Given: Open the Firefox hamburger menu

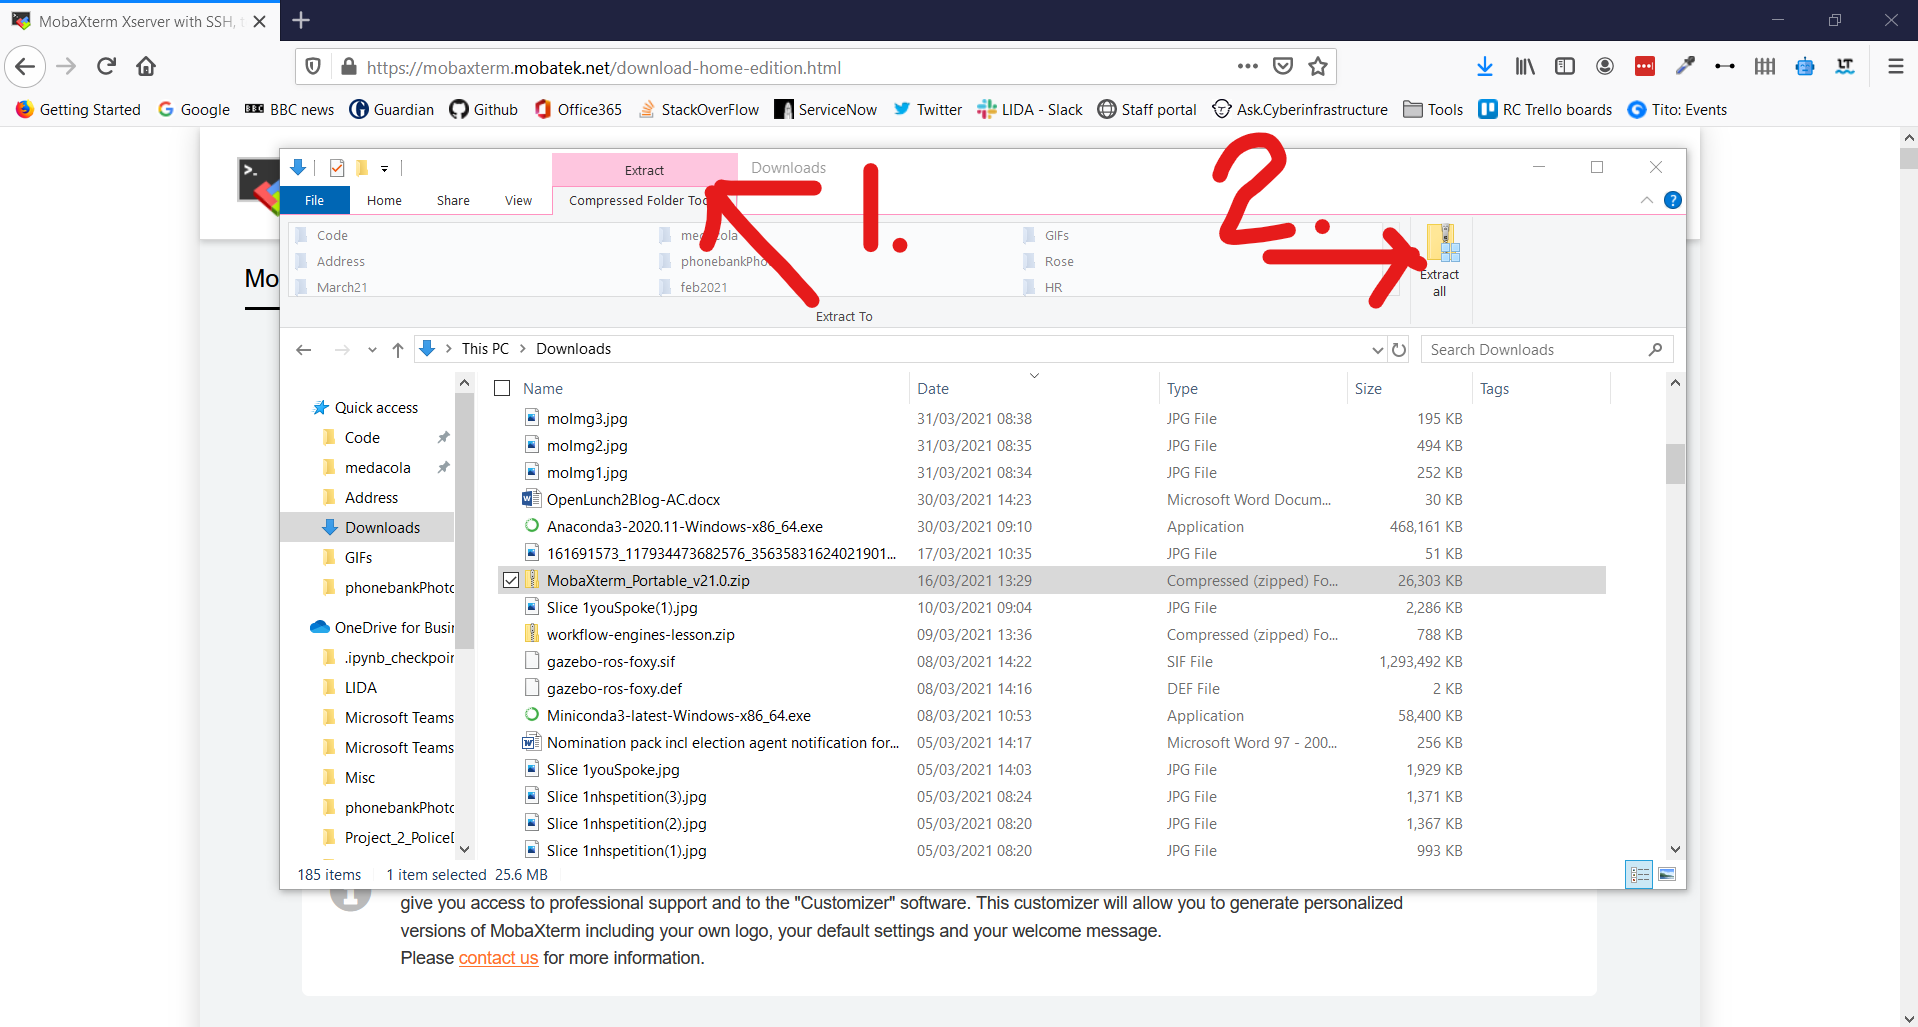Looking at the screenshot, I should (x=1895, y=67).
